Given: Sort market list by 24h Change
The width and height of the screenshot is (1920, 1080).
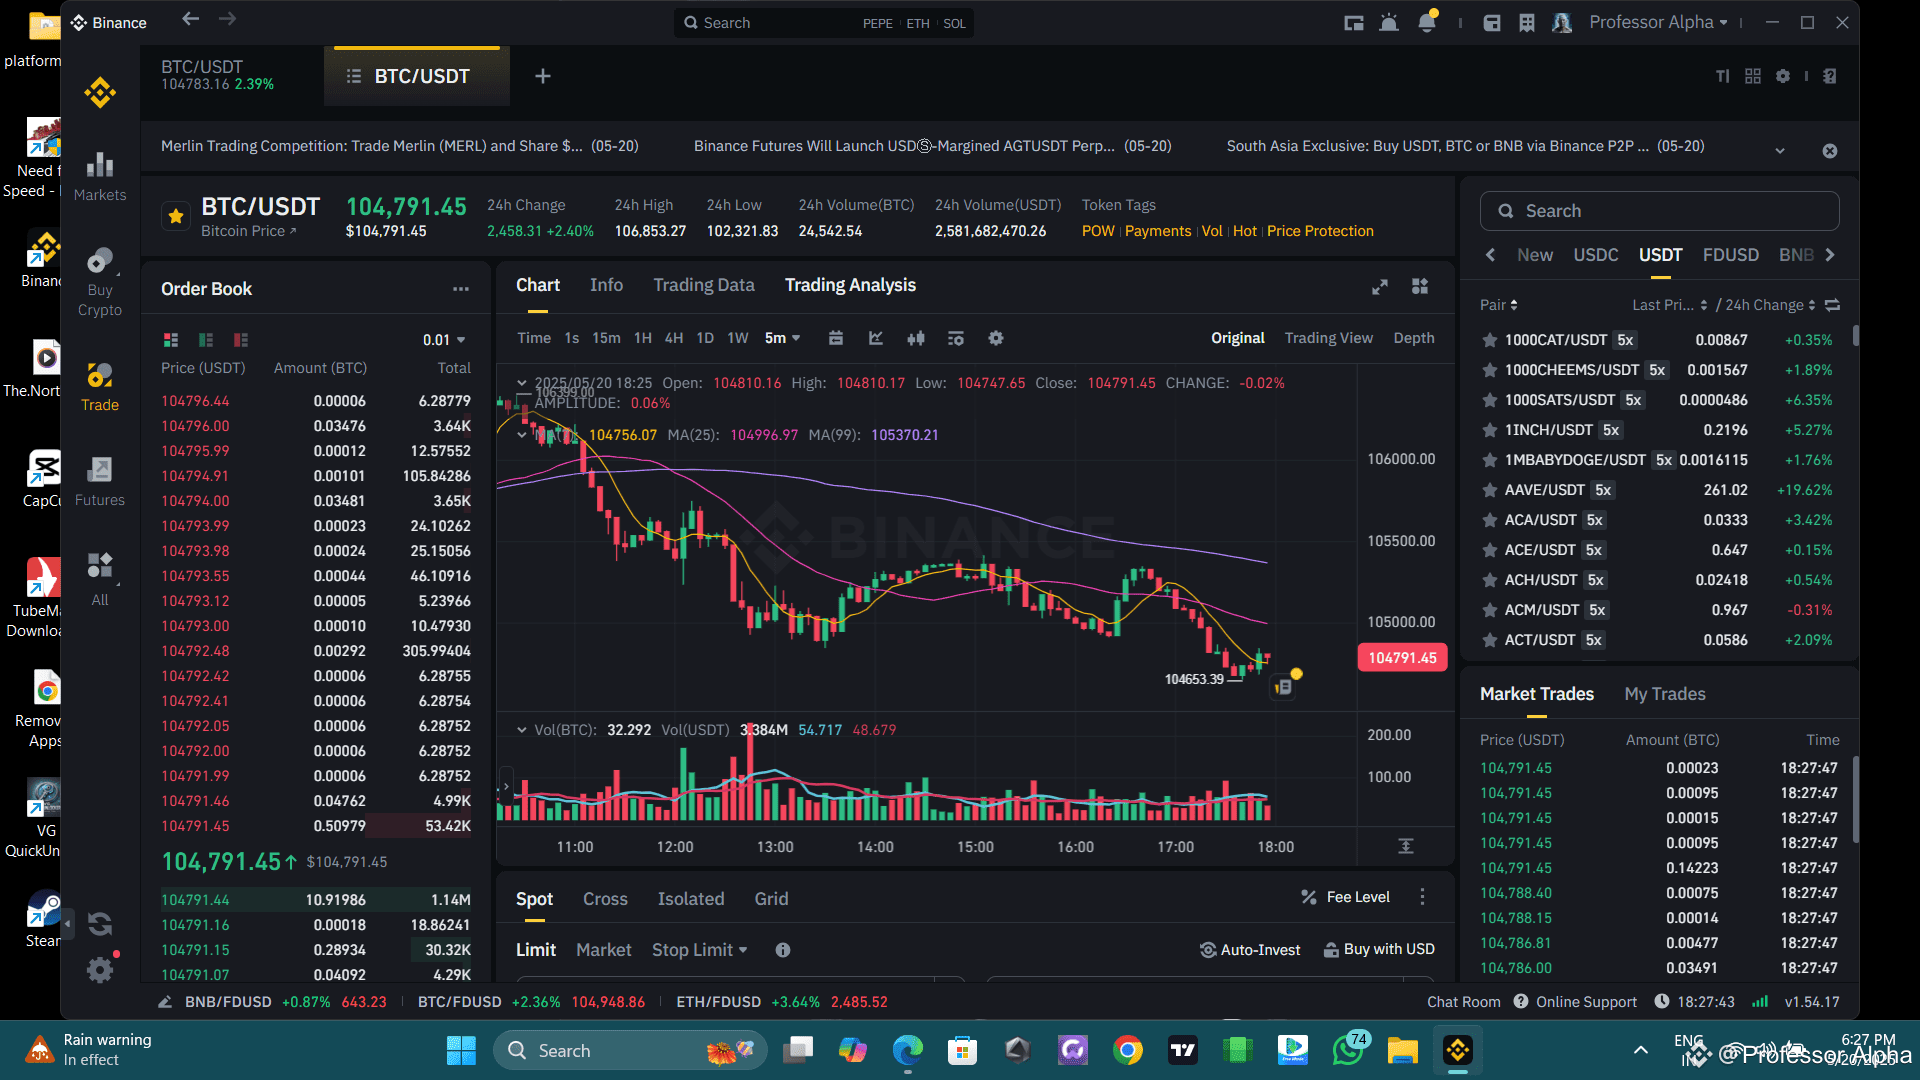Looking at the screenshot, I should point(1770,305).
